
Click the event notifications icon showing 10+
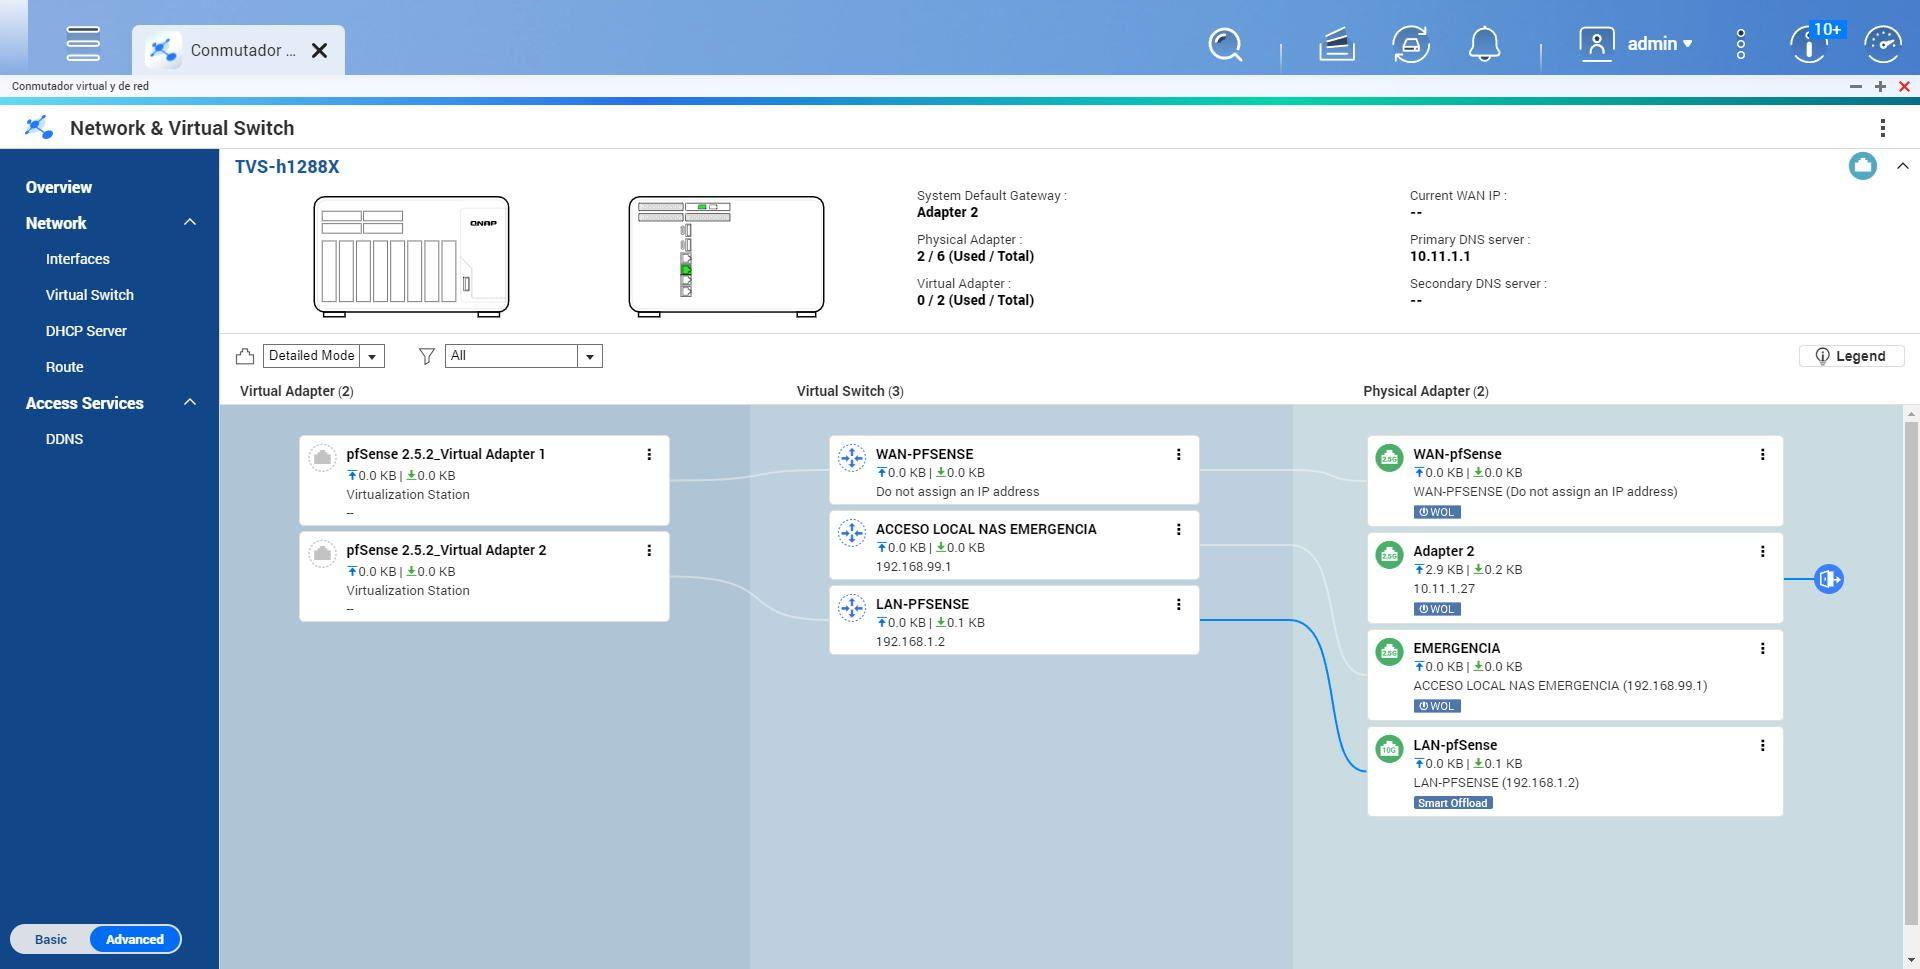(x=1809, y=44)
